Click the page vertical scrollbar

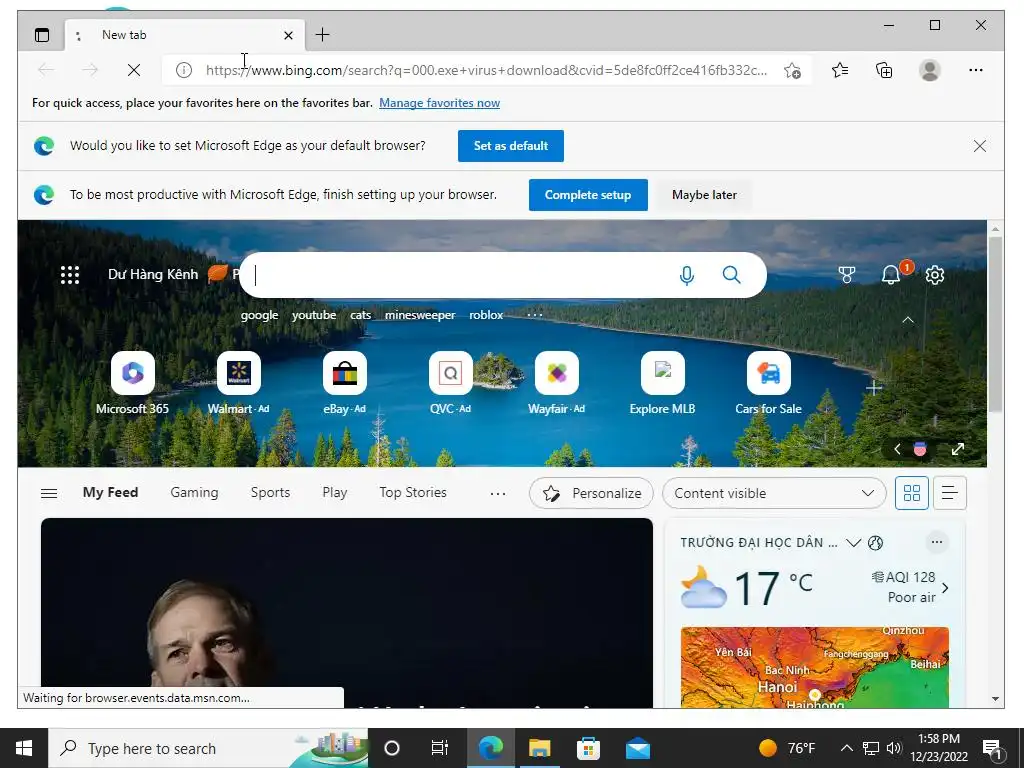[995, 323]
